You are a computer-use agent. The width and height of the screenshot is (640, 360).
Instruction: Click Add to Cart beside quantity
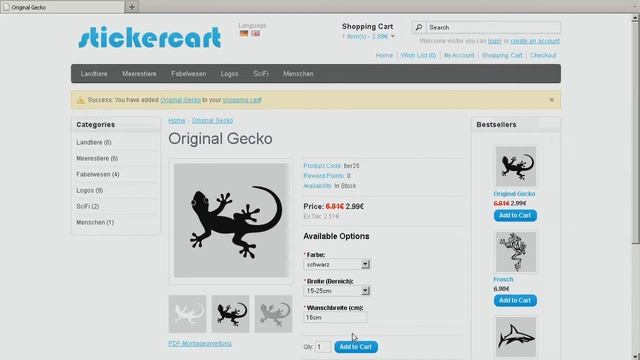click(356, 347)
